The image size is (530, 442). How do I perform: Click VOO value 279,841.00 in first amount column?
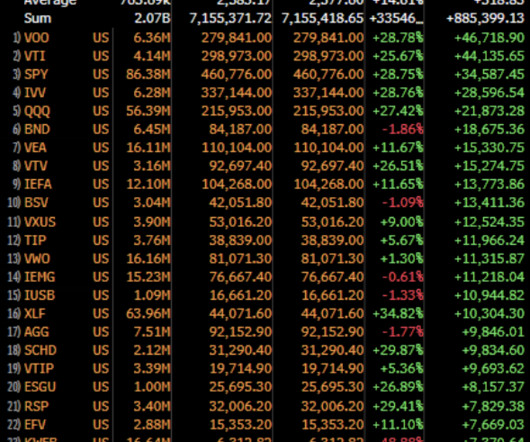[236, 38]
